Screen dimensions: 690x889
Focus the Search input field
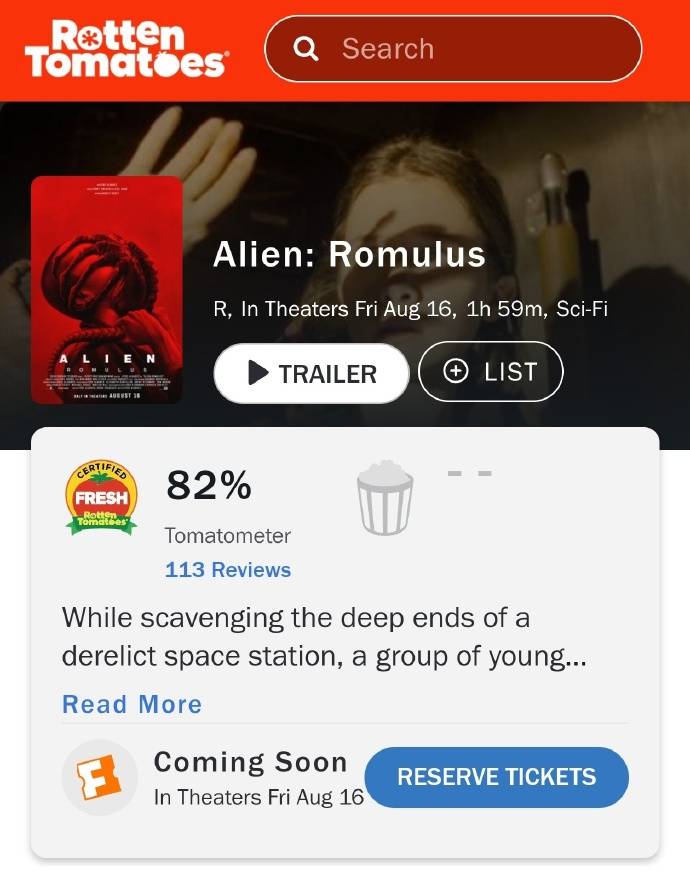(x=453, y=49)
